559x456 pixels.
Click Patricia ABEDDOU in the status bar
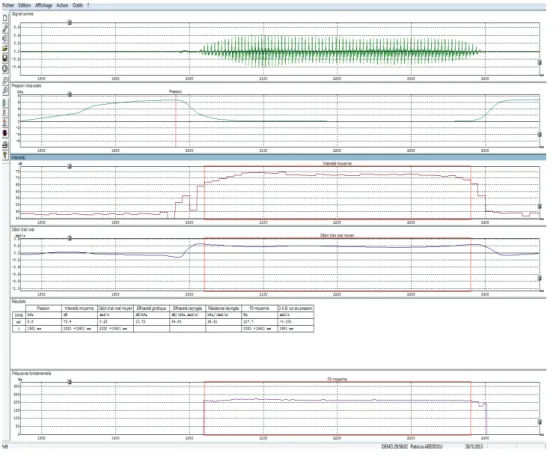(427, 446)
